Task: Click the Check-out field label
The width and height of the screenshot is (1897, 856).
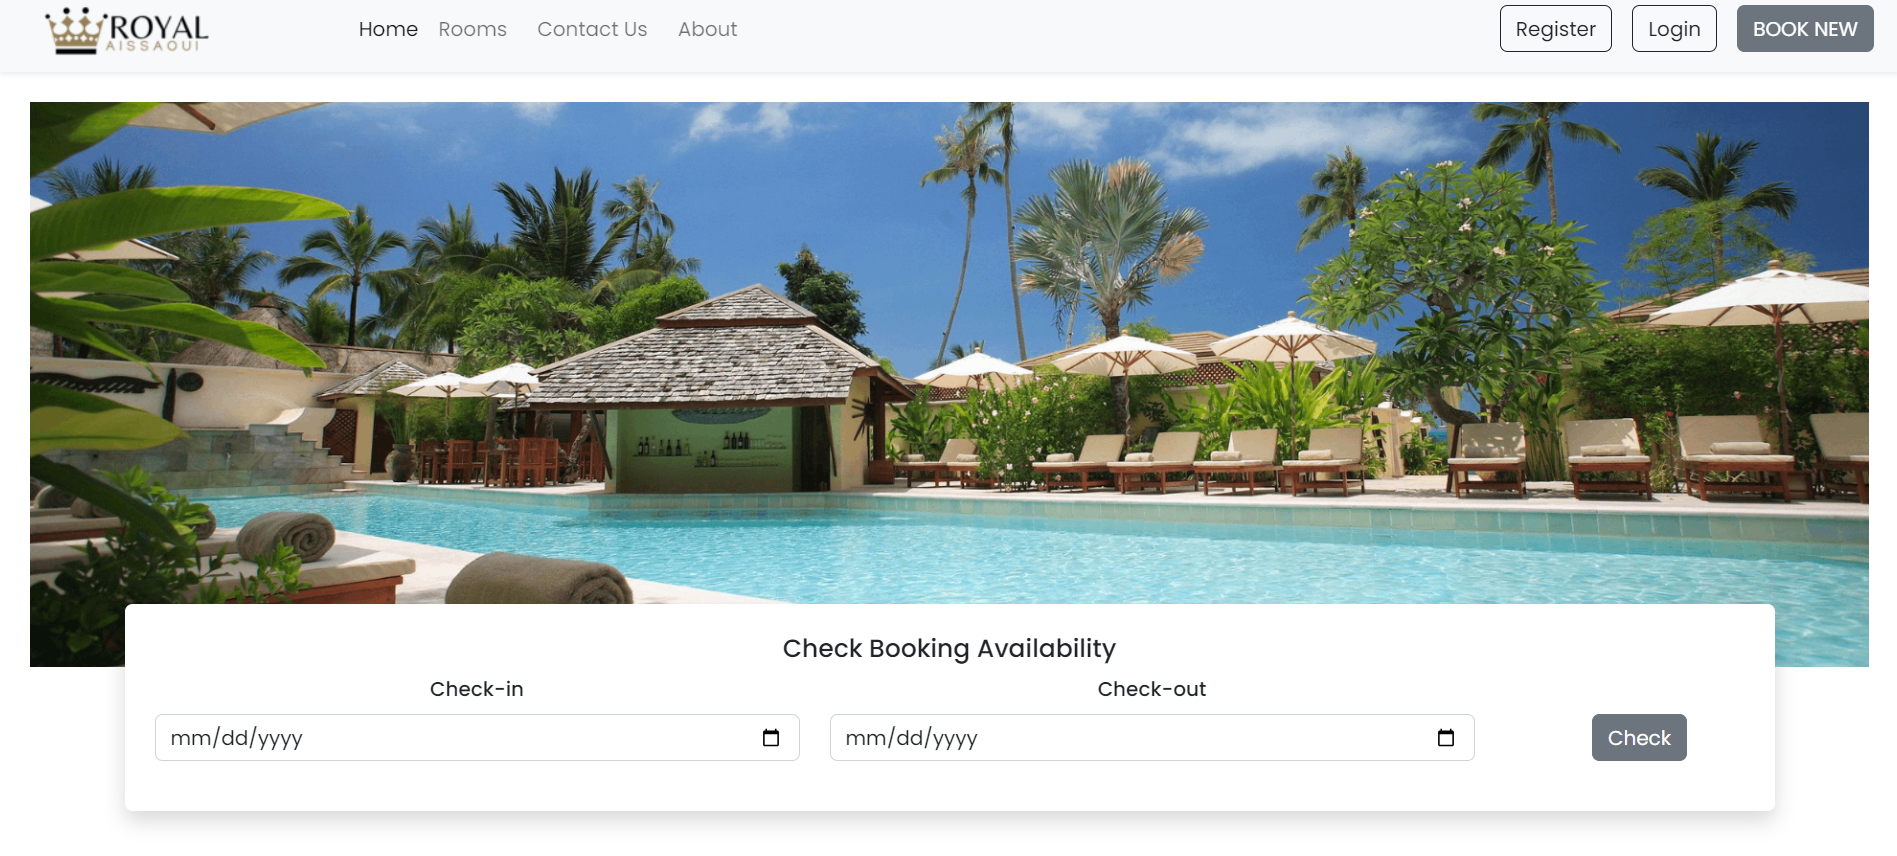Action: tap(1151, 689)
